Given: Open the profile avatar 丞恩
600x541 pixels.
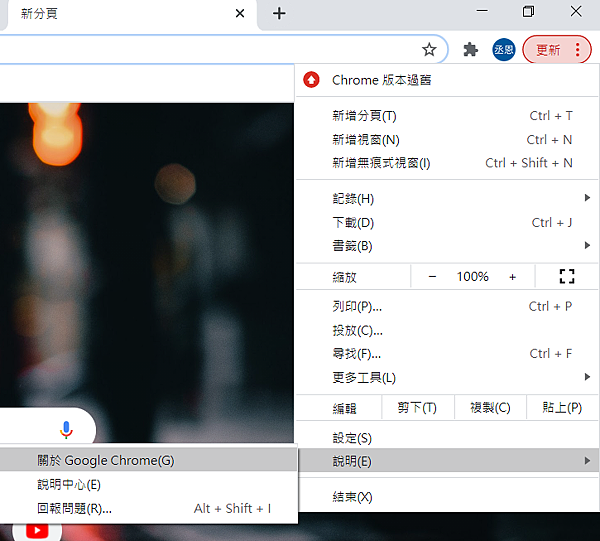Looking at the screenshot, I should (504, 50).
